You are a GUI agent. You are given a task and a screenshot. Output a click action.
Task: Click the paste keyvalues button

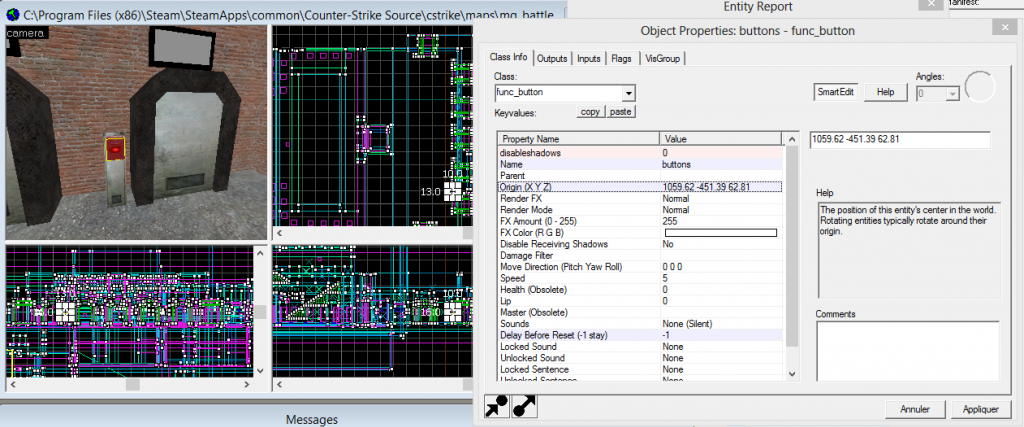(x=620, y=112)
